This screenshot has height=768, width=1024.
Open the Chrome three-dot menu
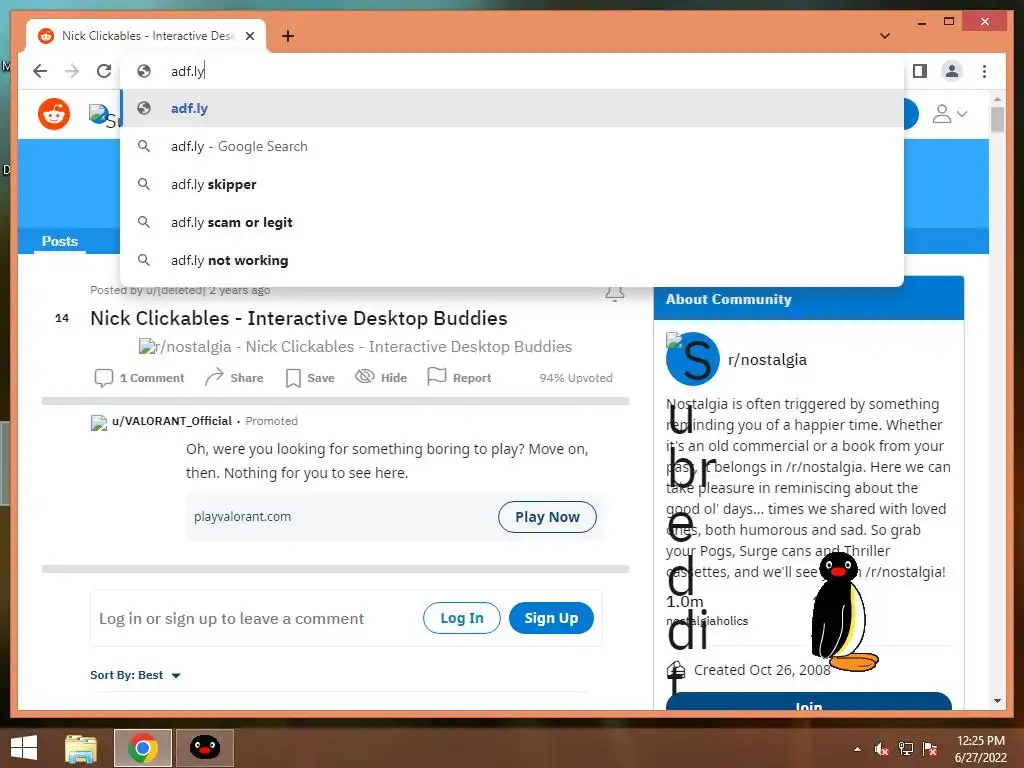[984, 71]
